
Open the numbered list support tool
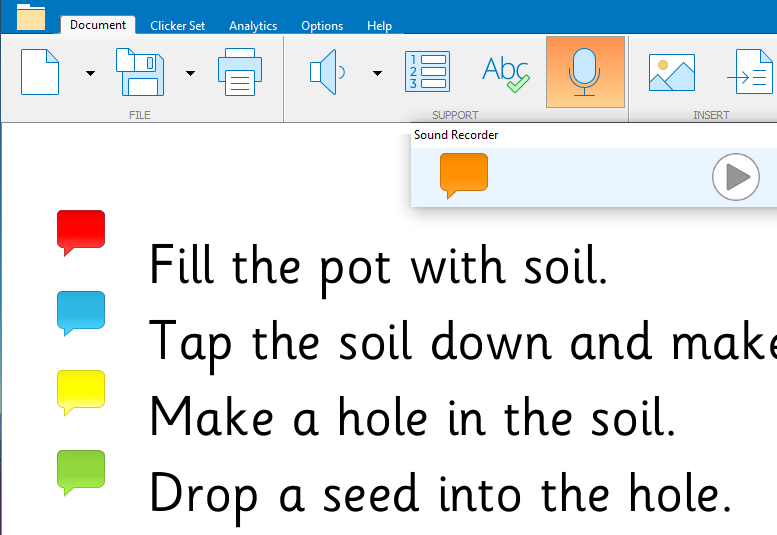(x=427, y=72)
